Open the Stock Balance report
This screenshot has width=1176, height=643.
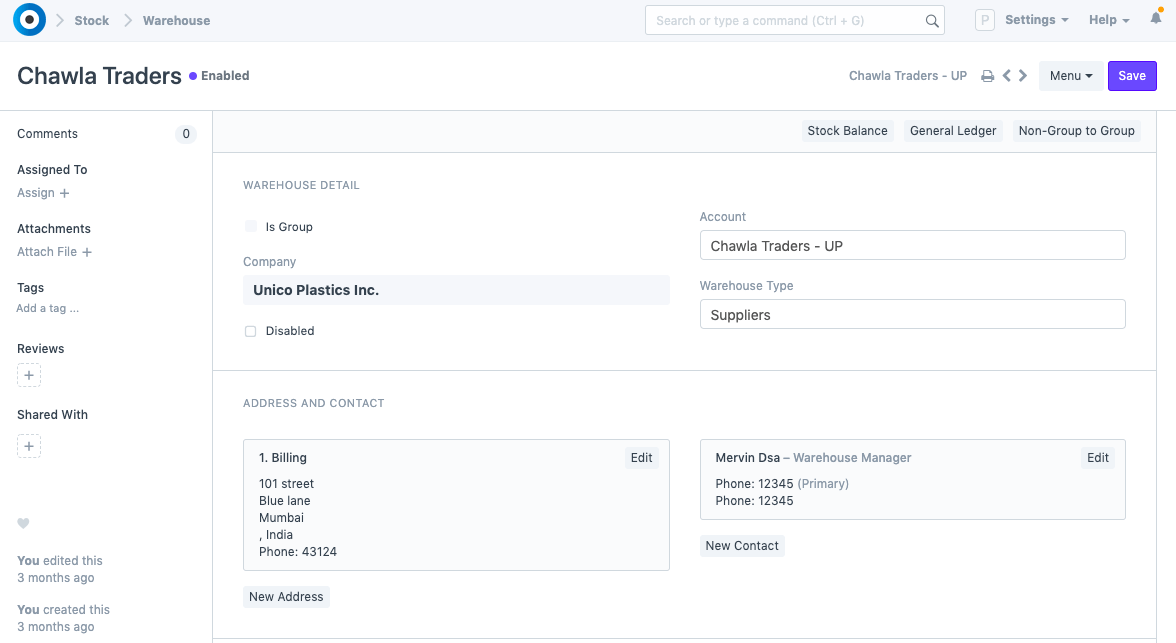coord(847,131)
